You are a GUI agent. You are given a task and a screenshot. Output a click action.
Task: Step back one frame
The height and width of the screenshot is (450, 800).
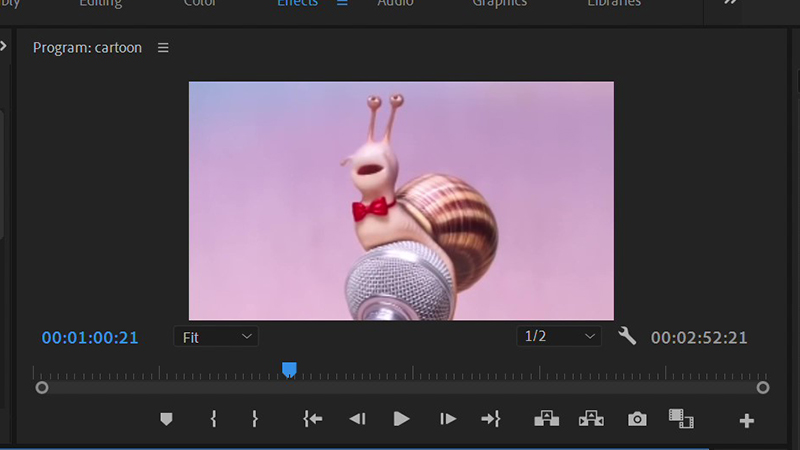(x=357, y=419)
